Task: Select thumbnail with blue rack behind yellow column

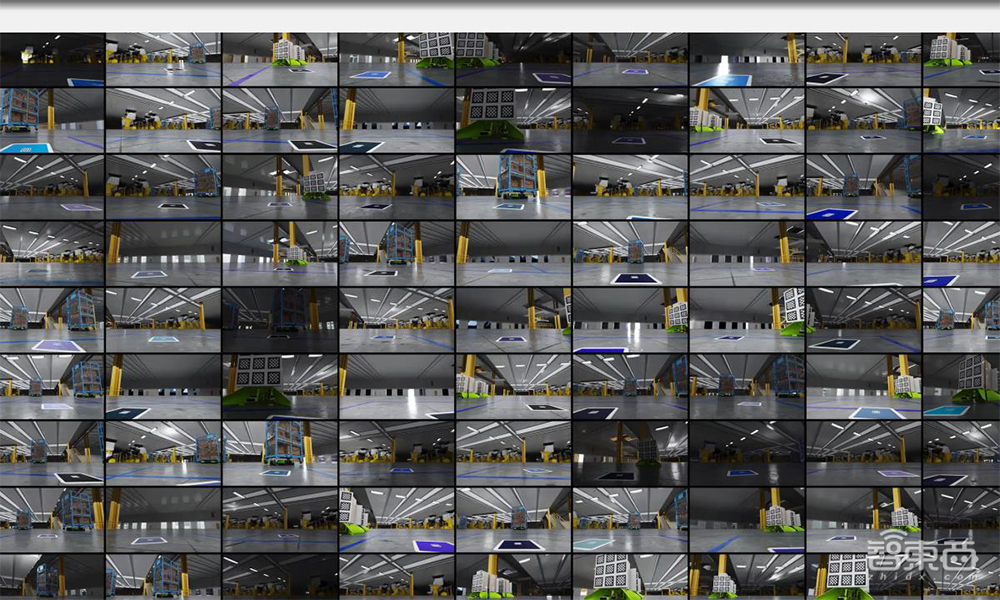Action: 397,250
